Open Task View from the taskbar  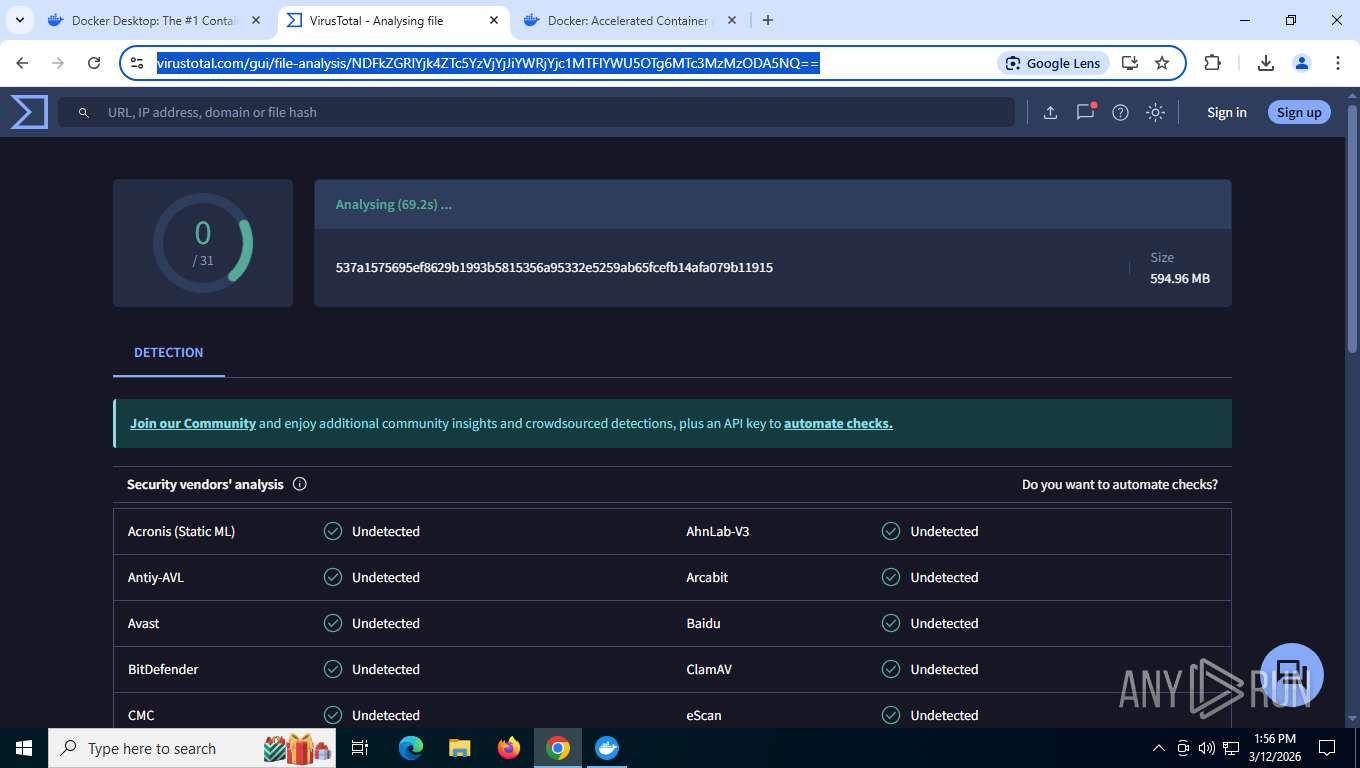361,748
